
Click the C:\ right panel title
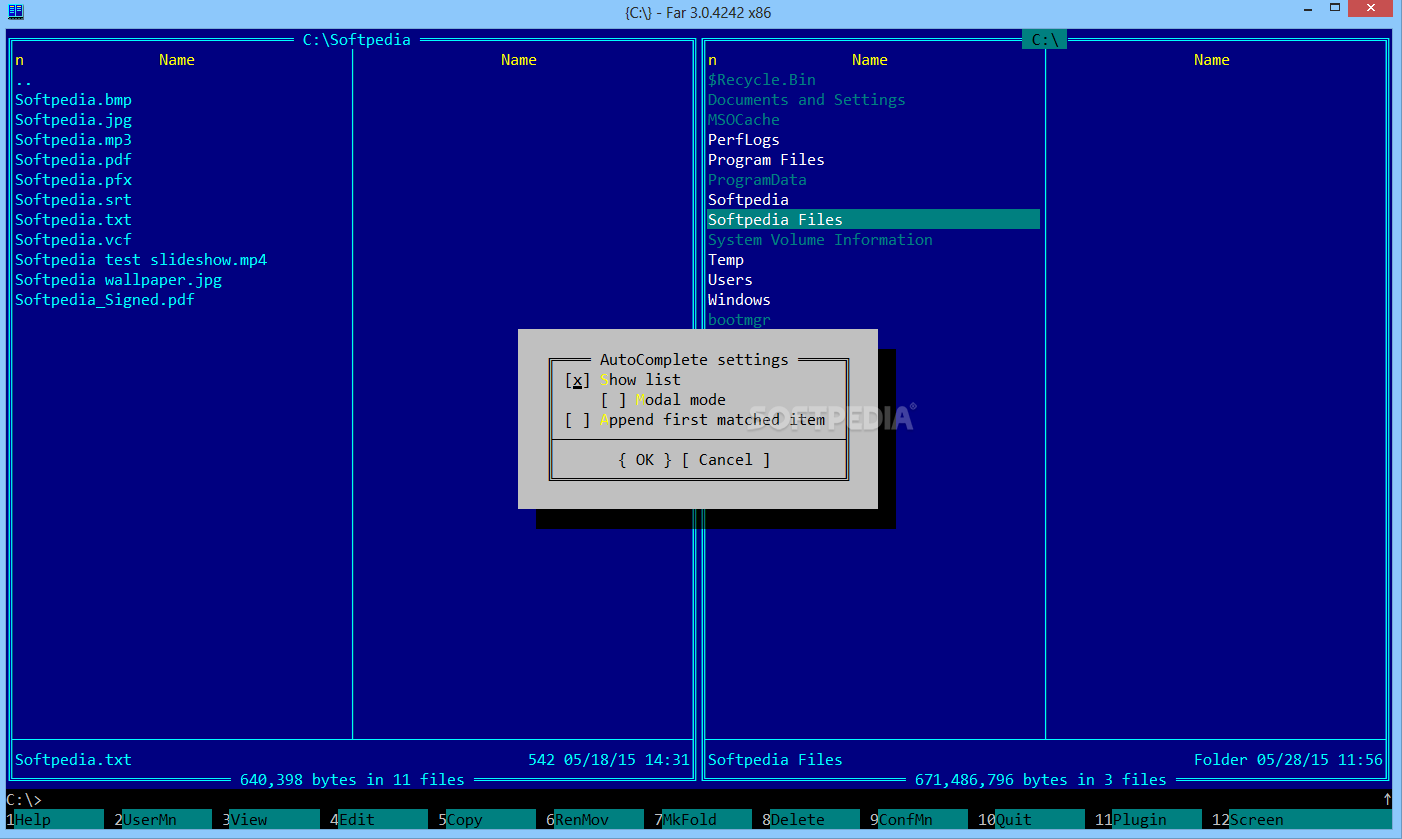coord(1045,40)
